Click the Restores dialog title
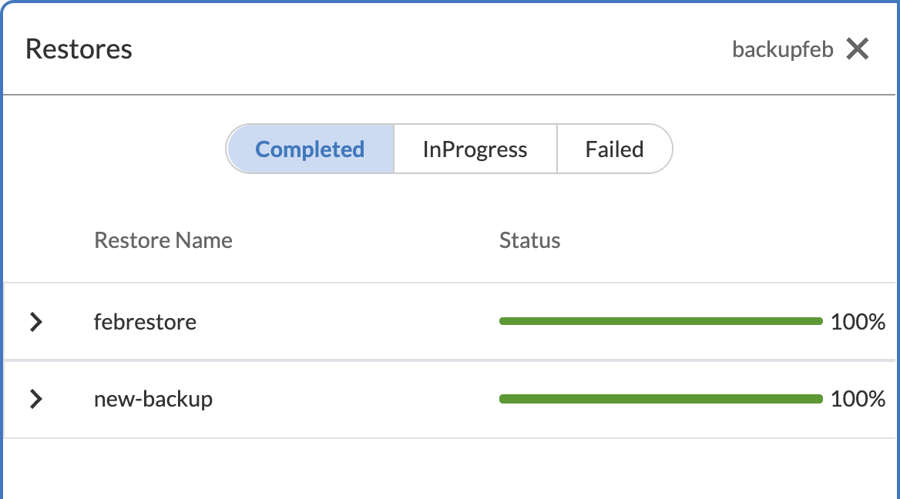 (x=79, y=49)
